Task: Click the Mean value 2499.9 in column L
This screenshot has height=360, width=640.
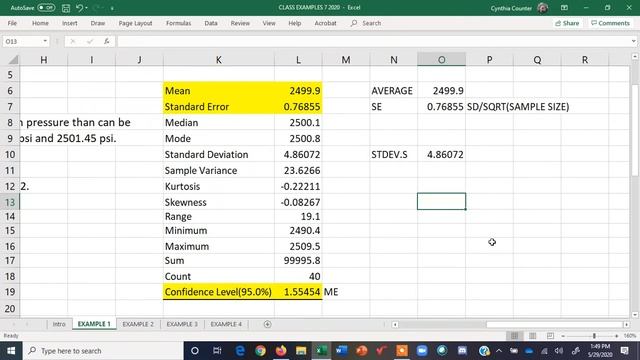Action: point(298,91)
